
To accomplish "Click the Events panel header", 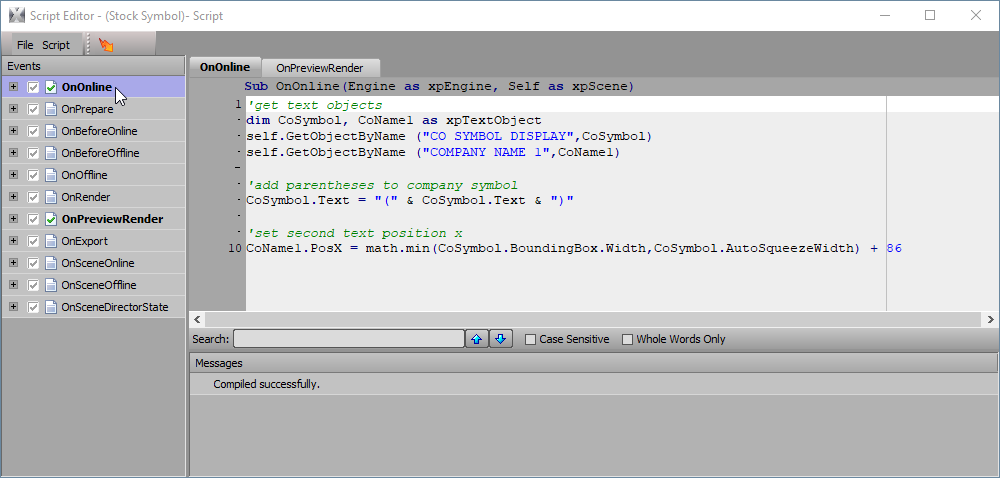I will coord(94,66).
